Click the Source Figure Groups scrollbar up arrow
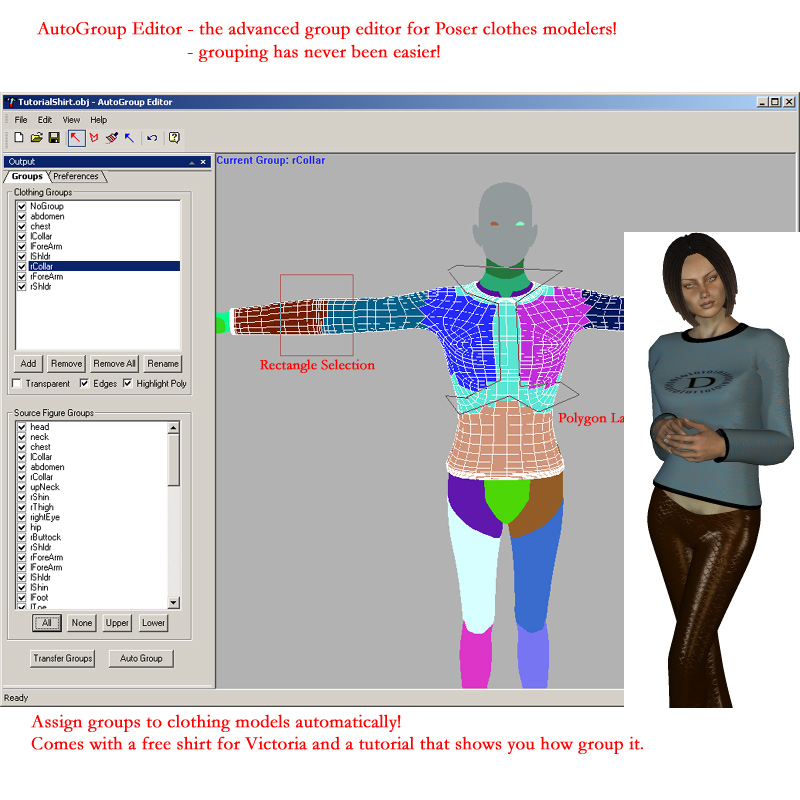 pyautogui.click(x=173, y=428)
